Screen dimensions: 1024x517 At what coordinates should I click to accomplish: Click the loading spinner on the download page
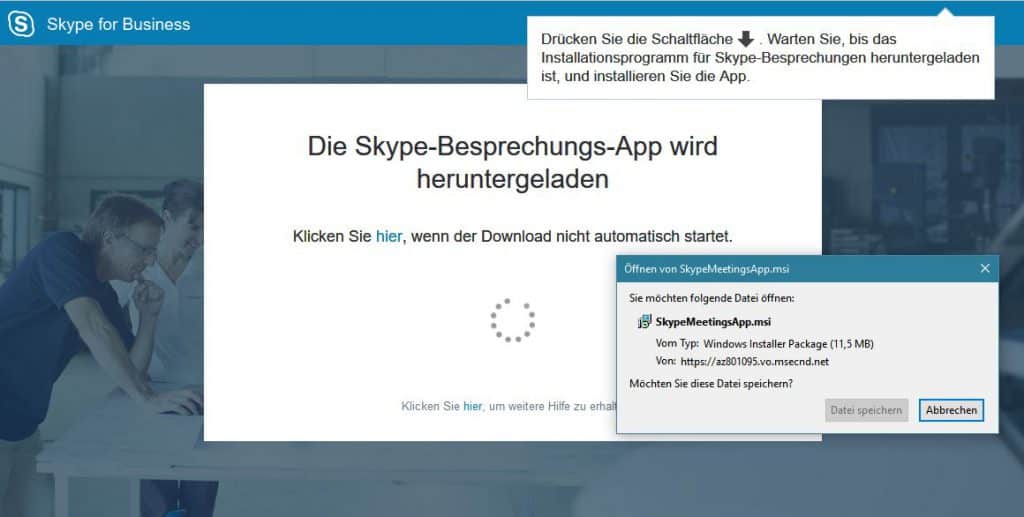513,320
